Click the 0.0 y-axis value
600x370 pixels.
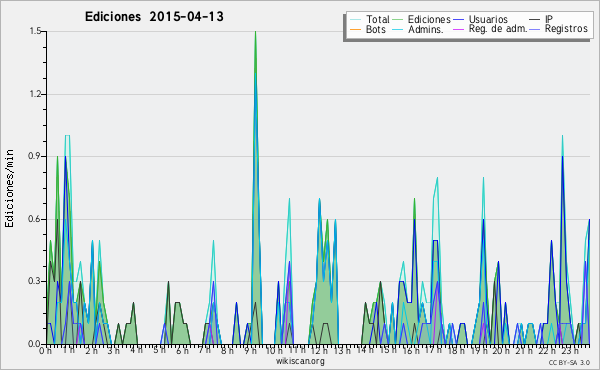35,344
